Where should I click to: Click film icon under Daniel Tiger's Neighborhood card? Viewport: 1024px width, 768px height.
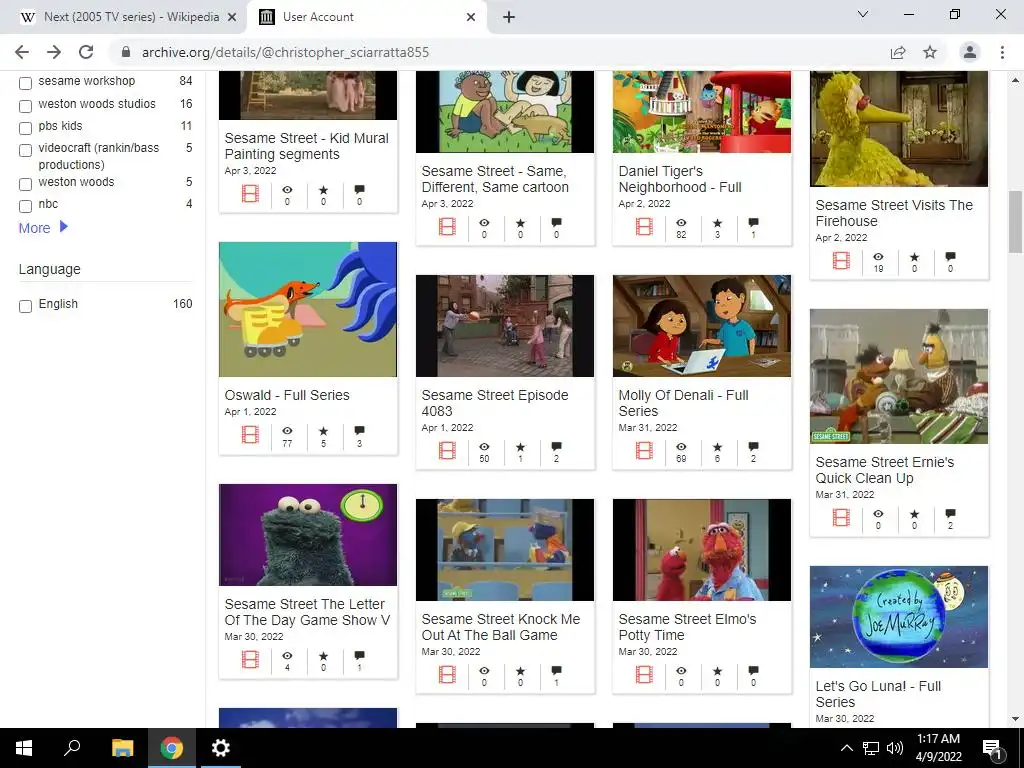644,226
